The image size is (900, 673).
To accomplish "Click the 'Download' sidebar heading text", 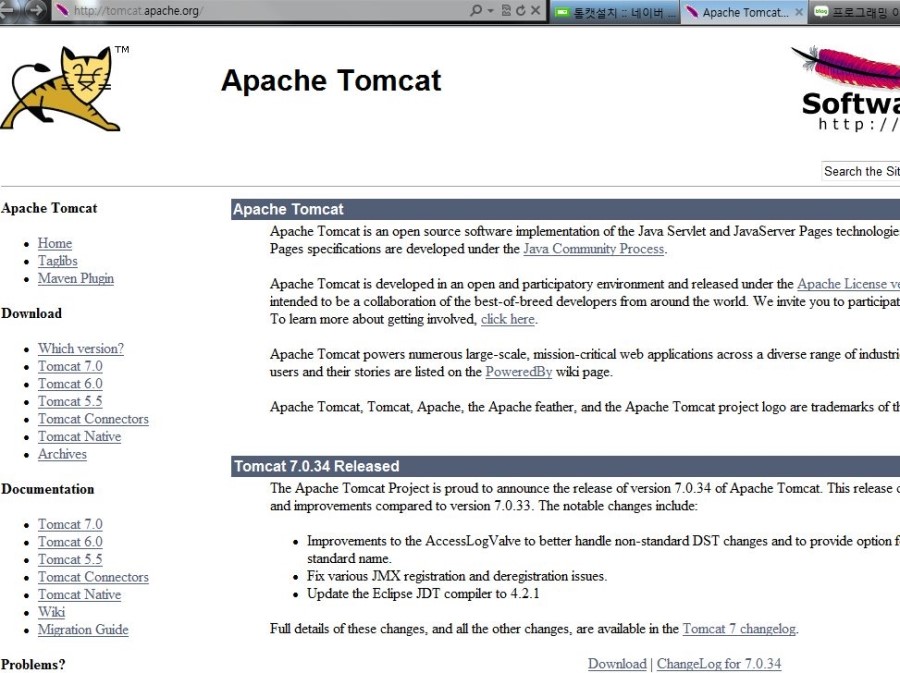I will [32, 314].
